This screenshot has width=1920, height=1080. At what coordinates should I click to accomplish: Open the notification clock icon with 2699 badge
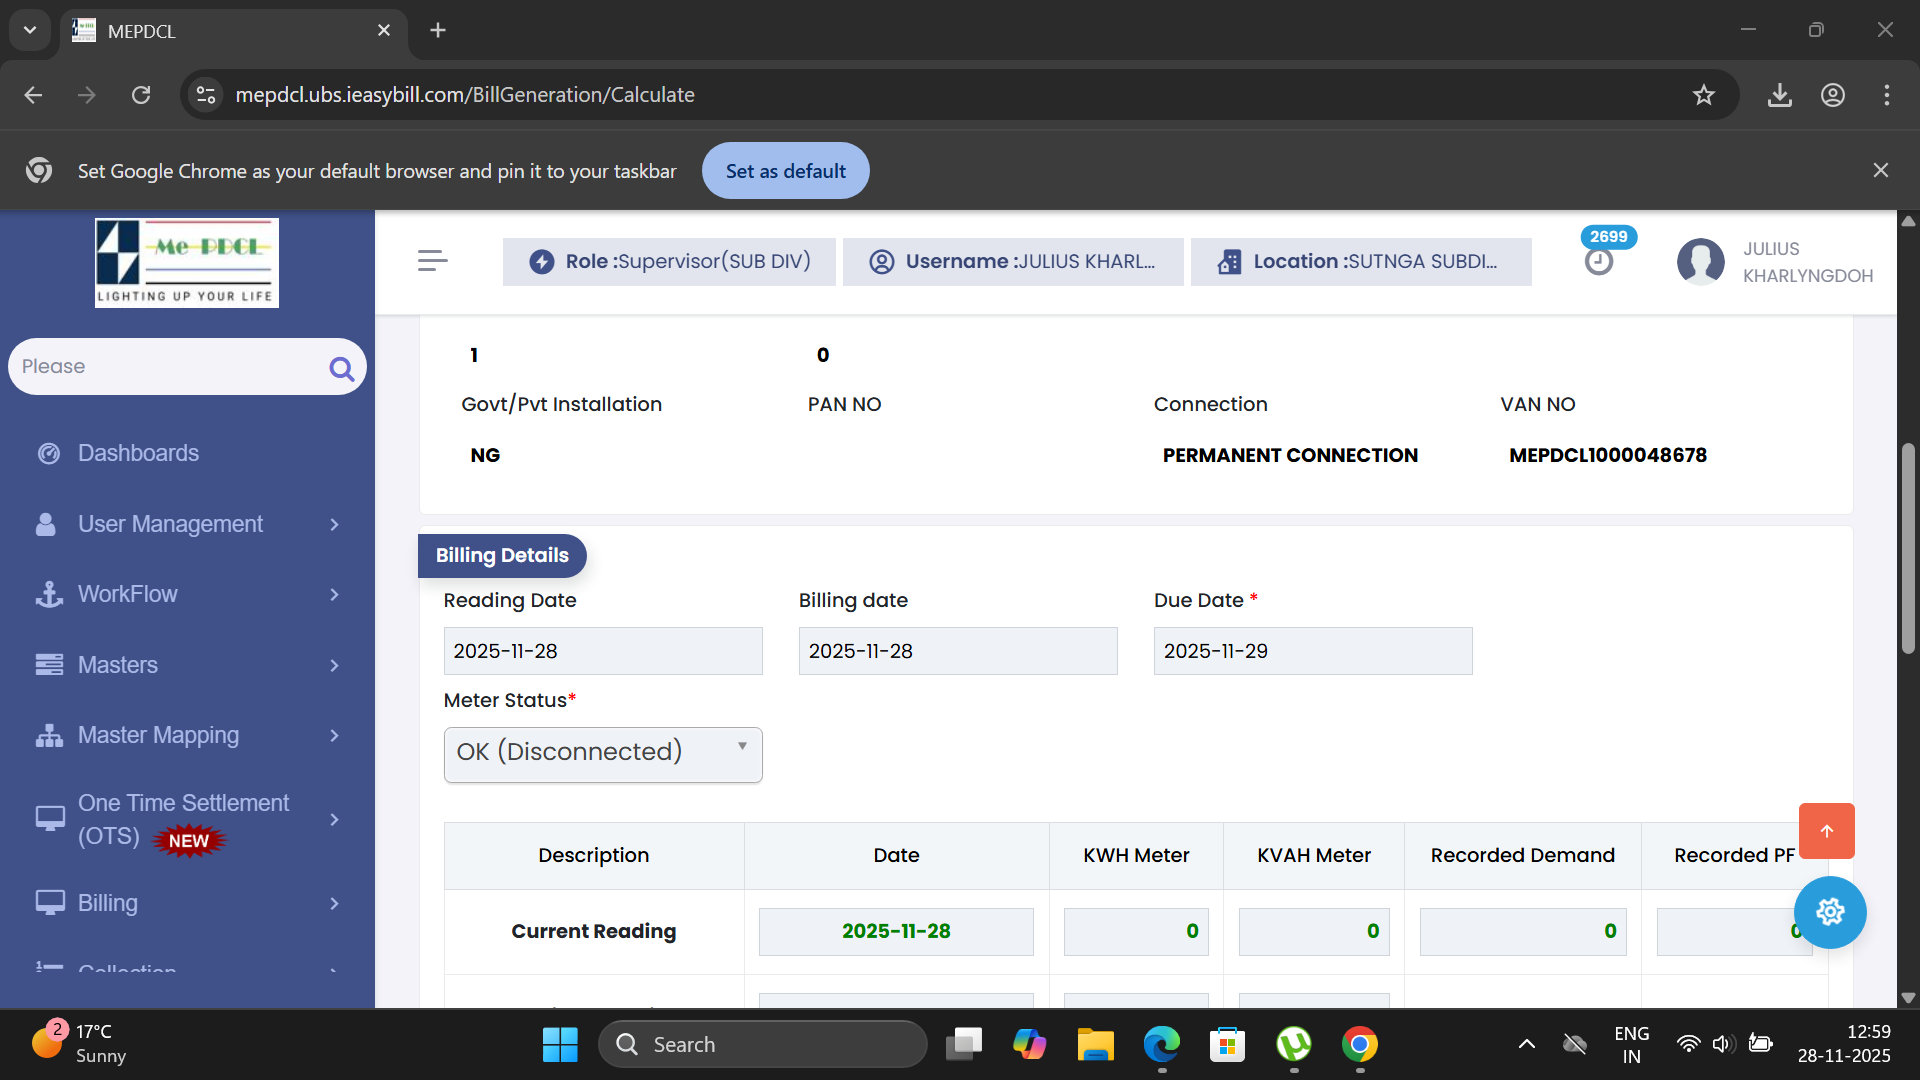1598,261
